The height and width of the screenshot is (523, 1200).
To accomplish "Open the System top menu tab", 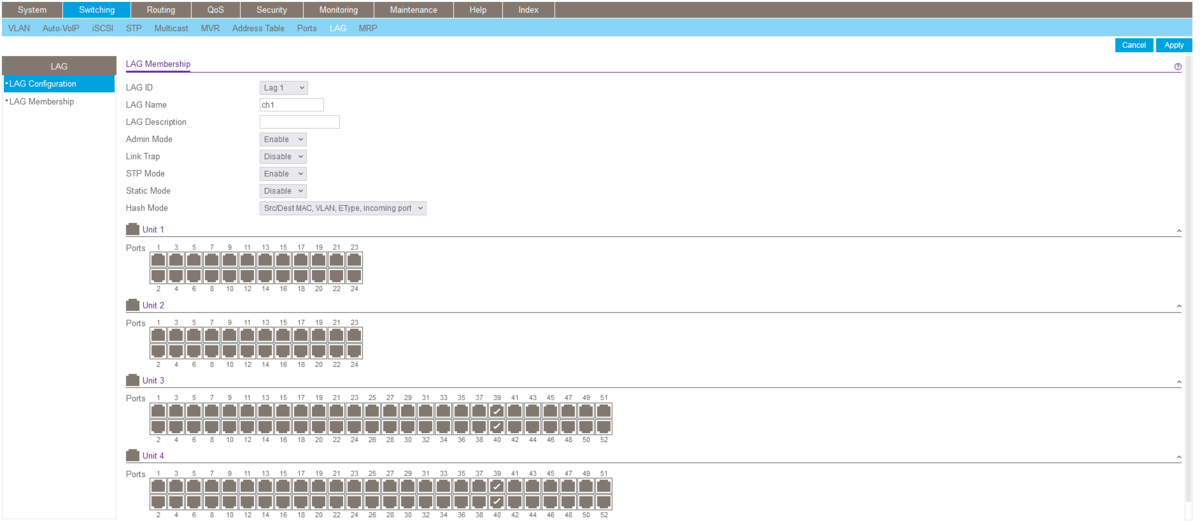I will [32, 10].
